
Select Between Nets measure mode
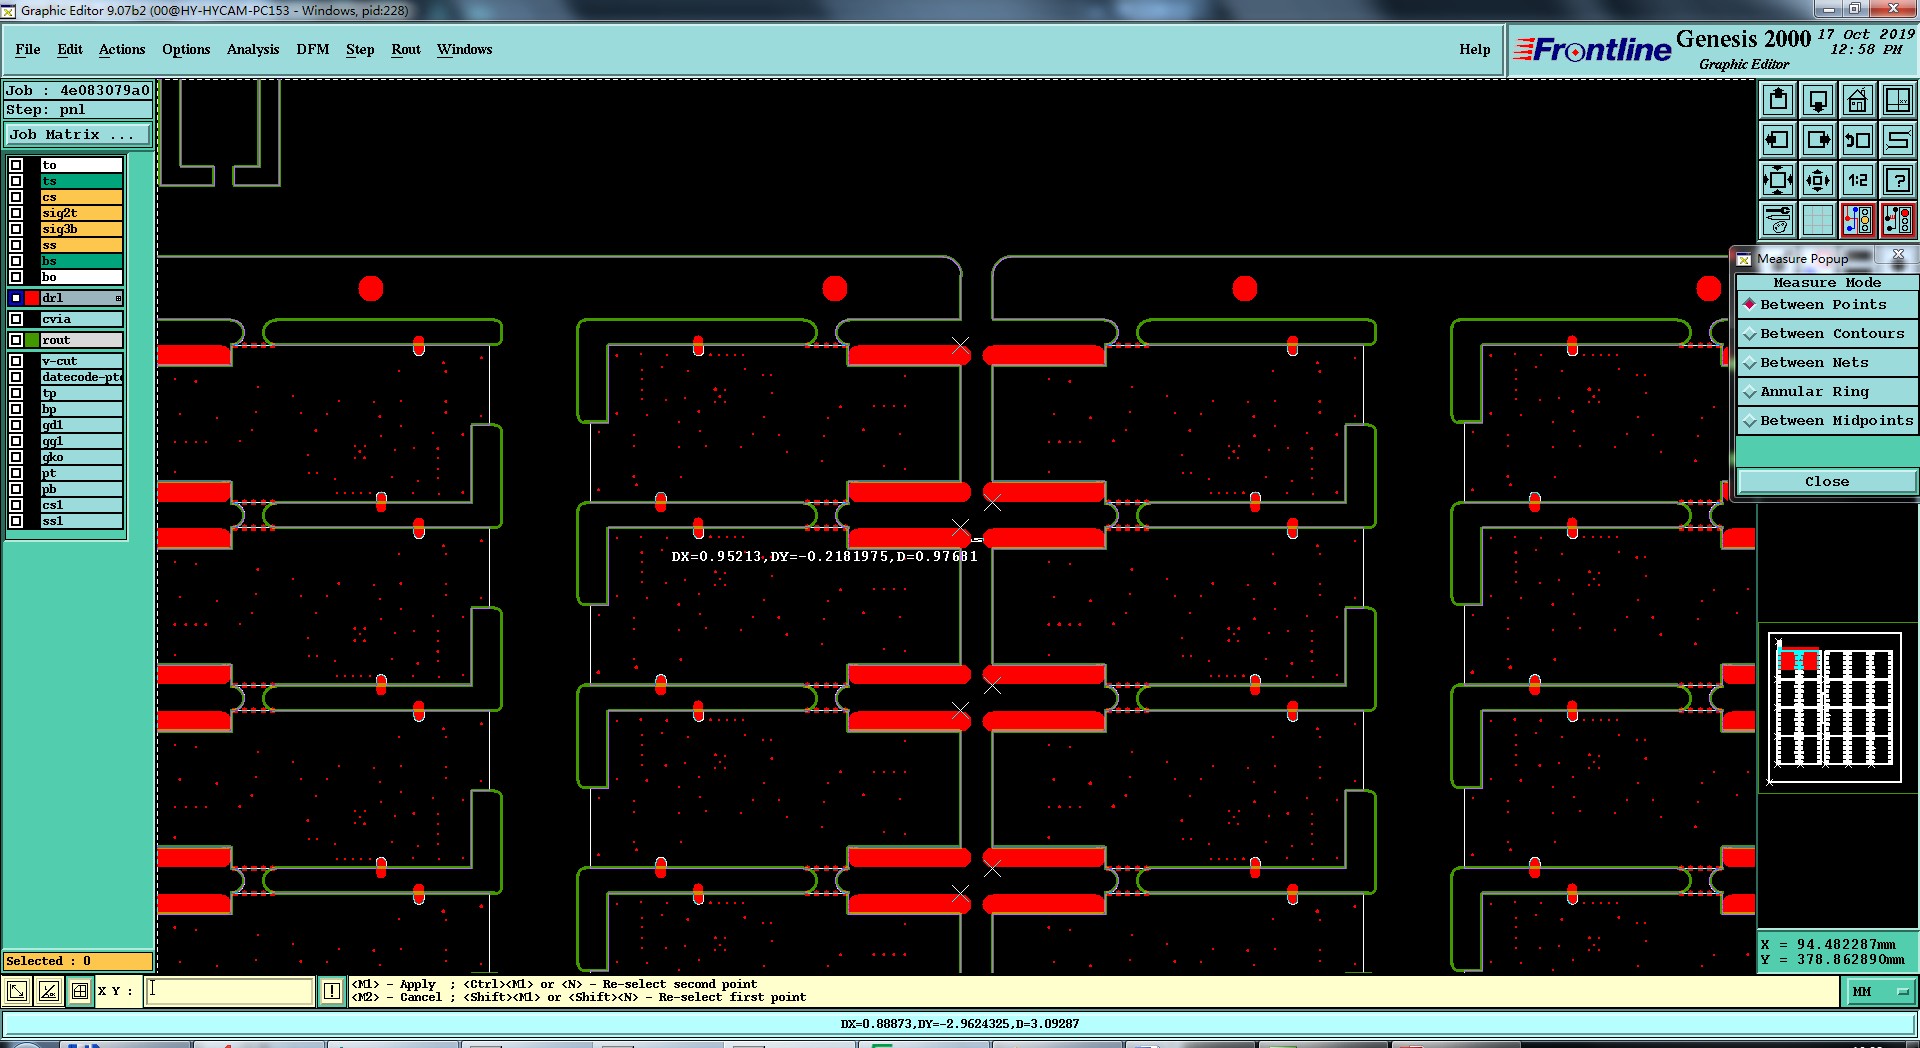tap(1827, 363)
